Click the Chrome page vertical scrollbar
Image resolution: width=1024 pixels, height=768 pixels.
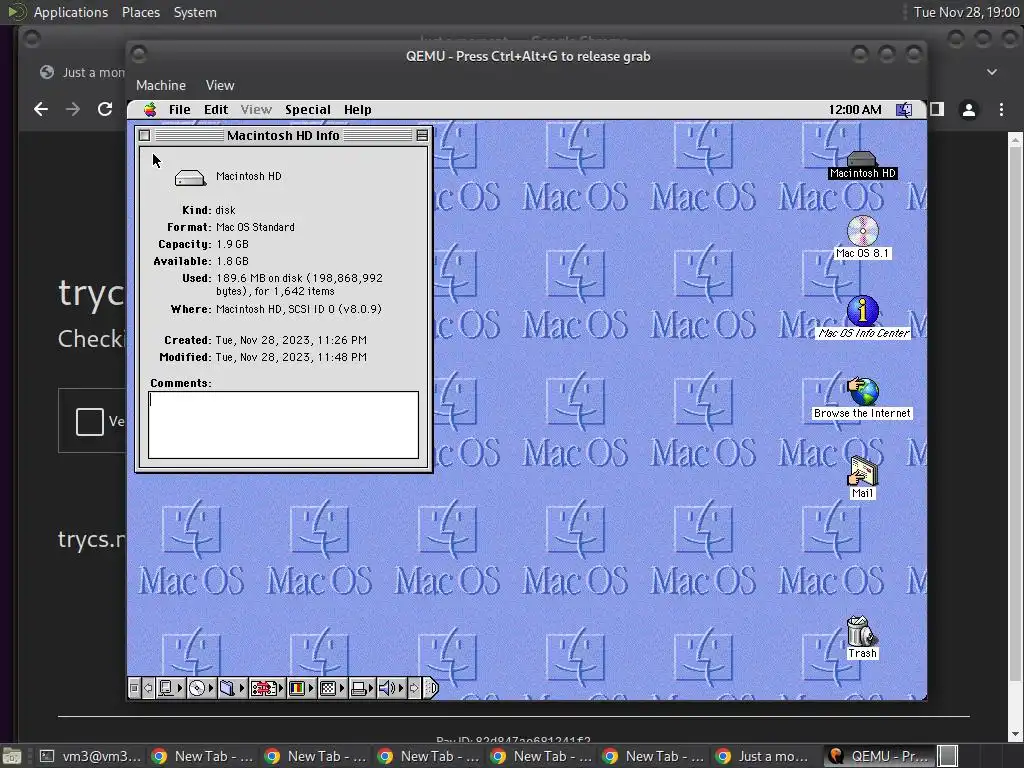pyautogui.click(x=1016, y=437)
